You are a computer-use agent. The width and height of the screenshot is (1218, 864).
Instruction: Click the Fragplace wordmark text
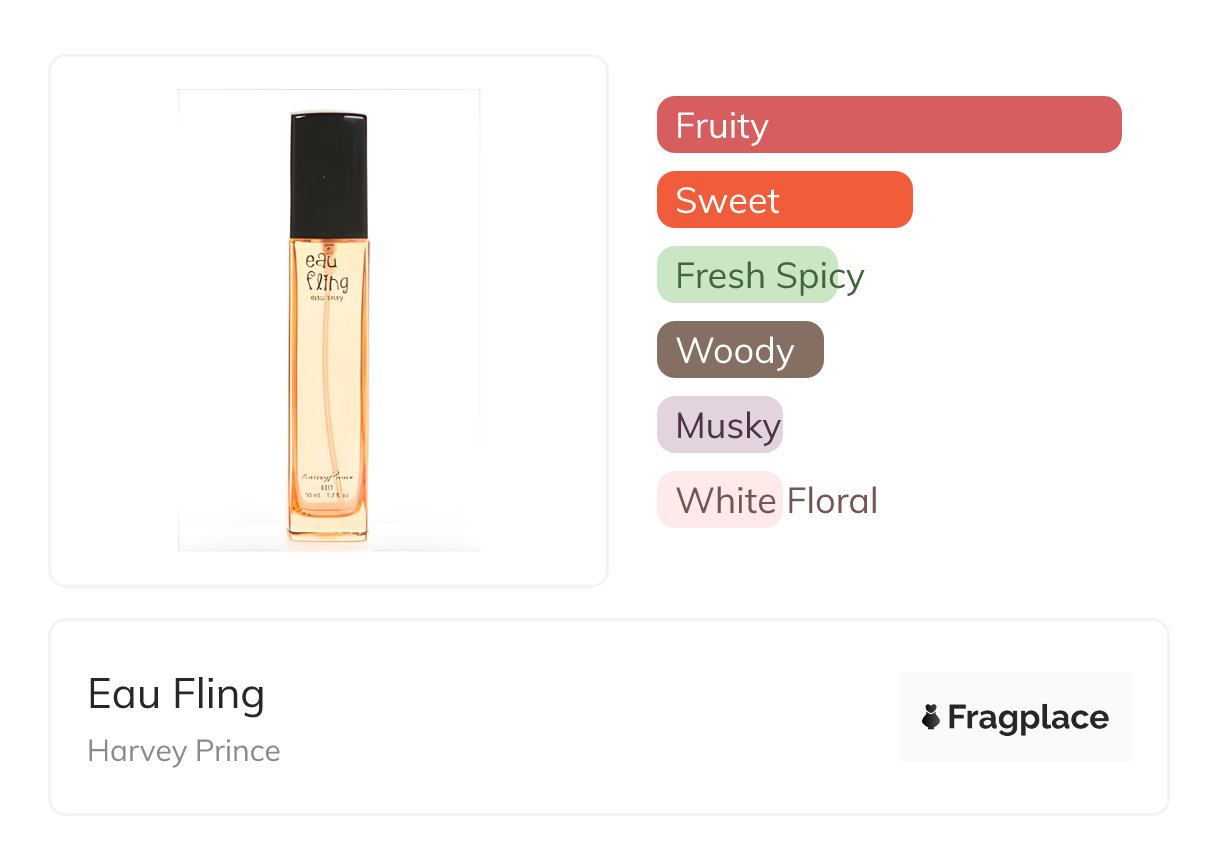[1028, 717]
